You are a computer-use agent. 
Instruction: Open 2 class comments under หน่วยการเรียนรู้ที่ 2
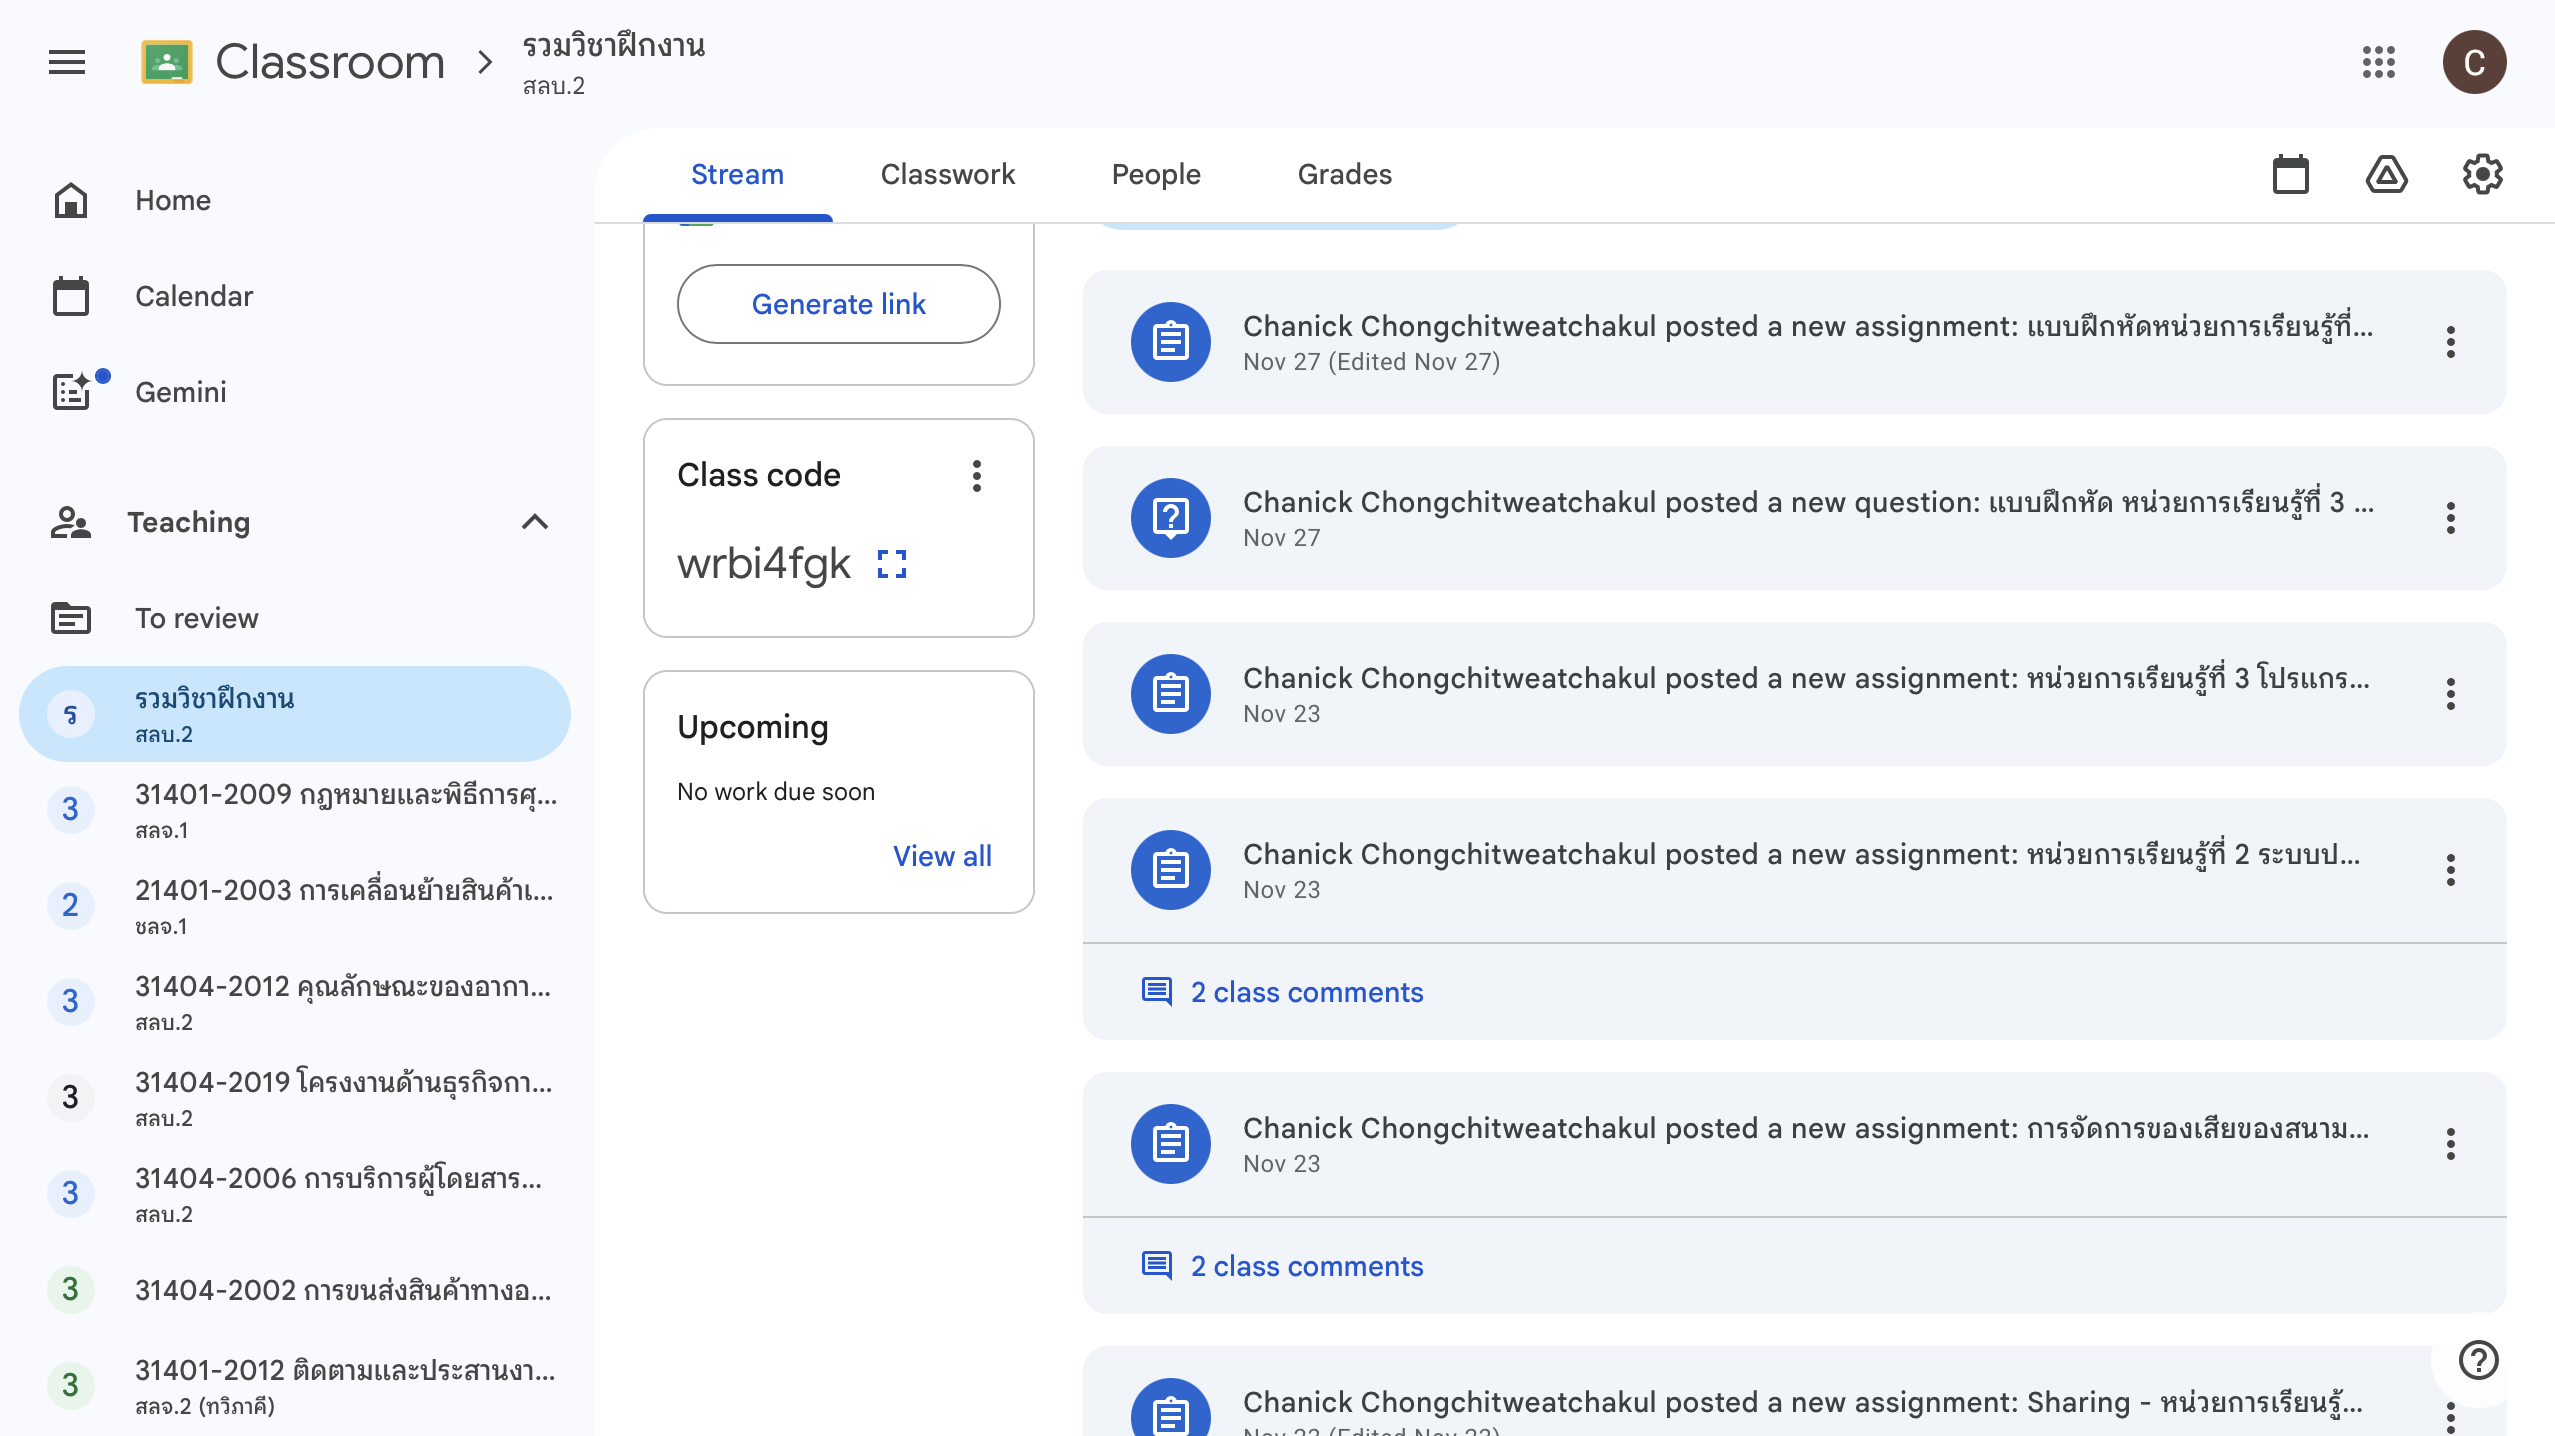point(1306,992)
